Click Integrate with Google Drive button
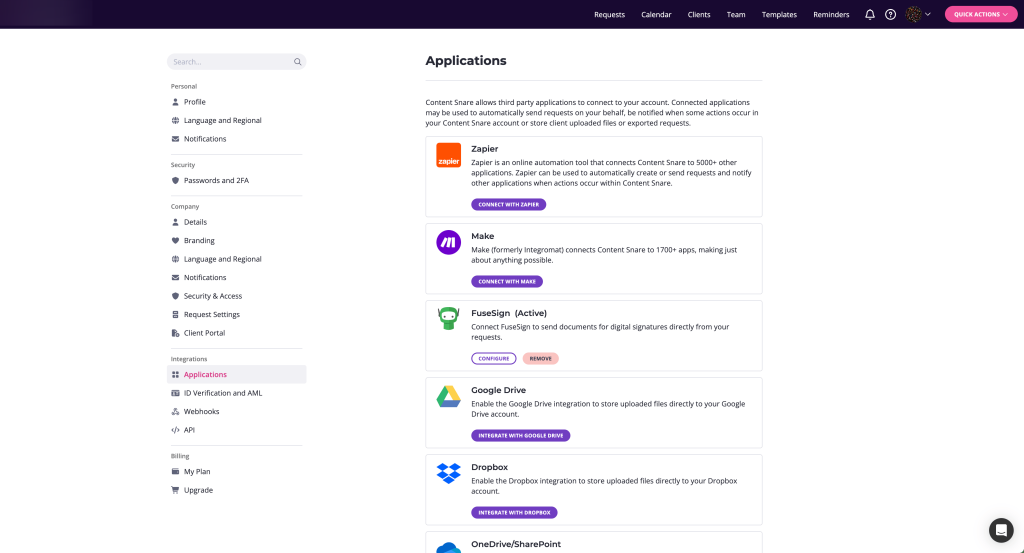1024x553 pixels. 520,435
